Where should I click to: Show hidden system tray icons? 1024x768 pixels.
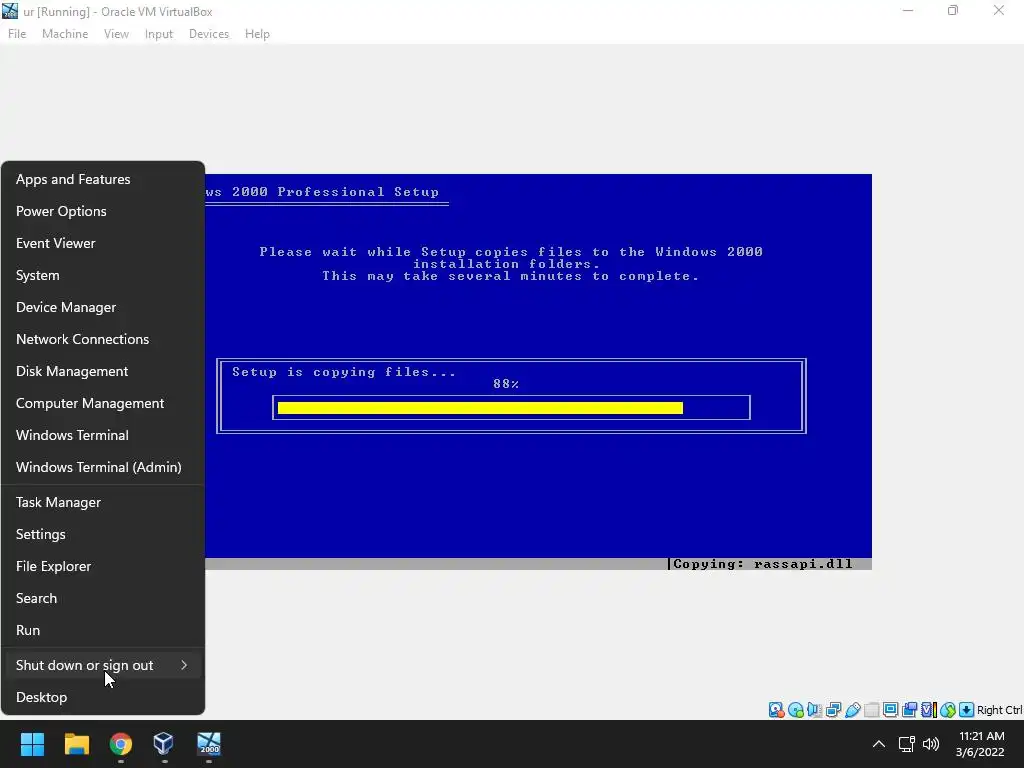tap(879, 744)
